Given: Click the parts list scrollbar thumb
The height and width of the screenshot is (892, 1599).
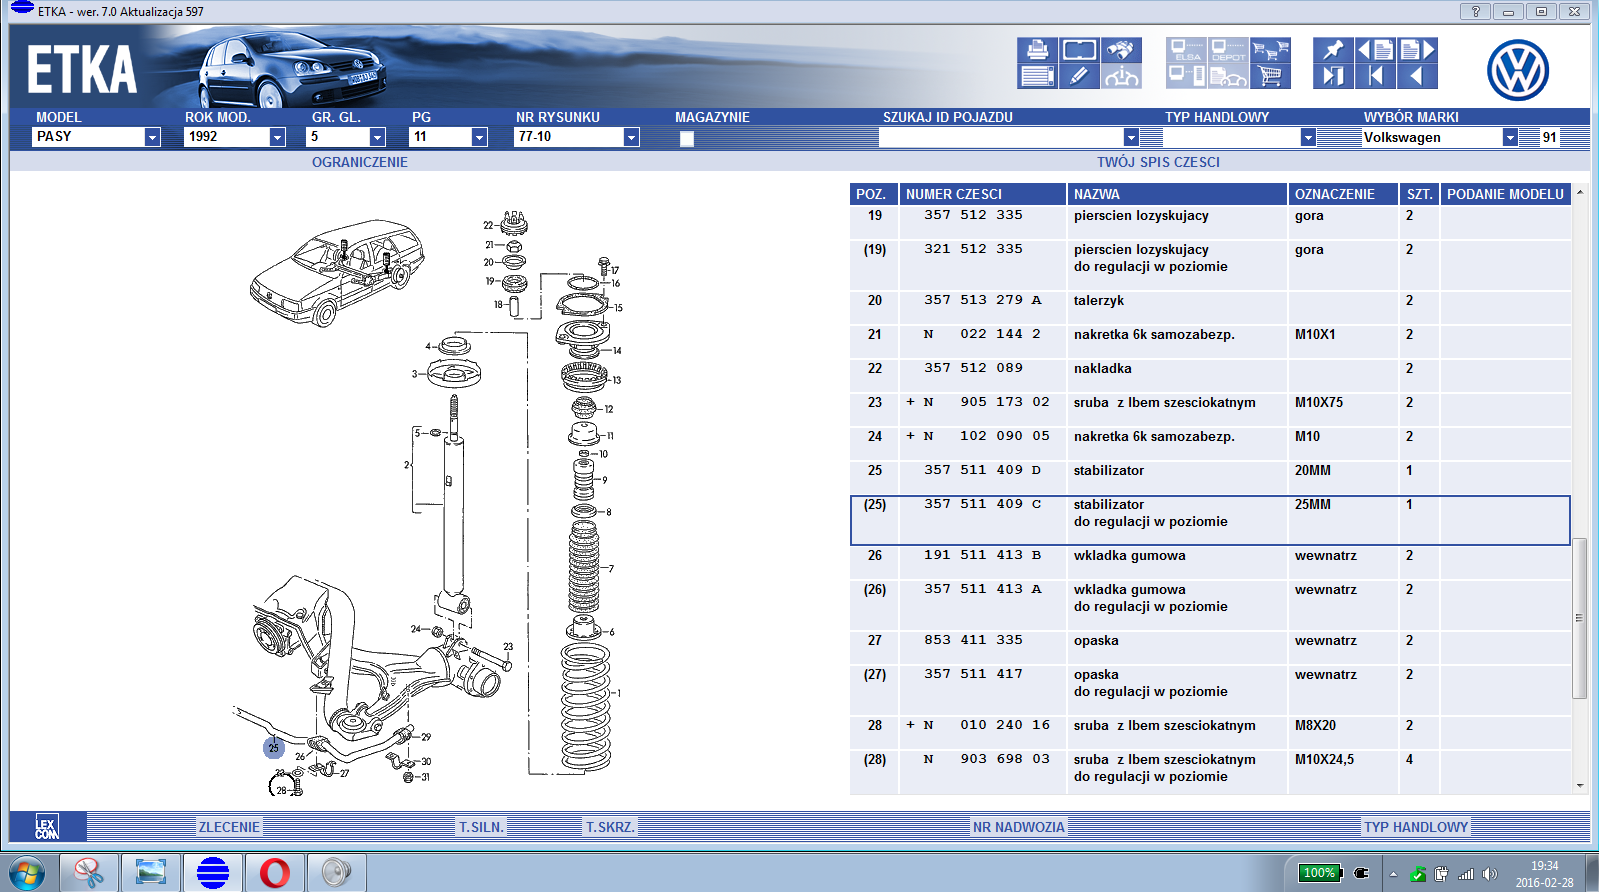Looking at the screenshot, I should pyautogui.click(x=1580, y=618).
